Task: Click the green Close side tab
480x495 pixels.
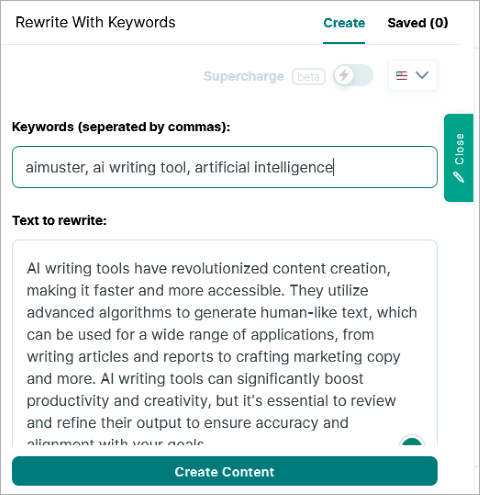Action: pos(459,158)
